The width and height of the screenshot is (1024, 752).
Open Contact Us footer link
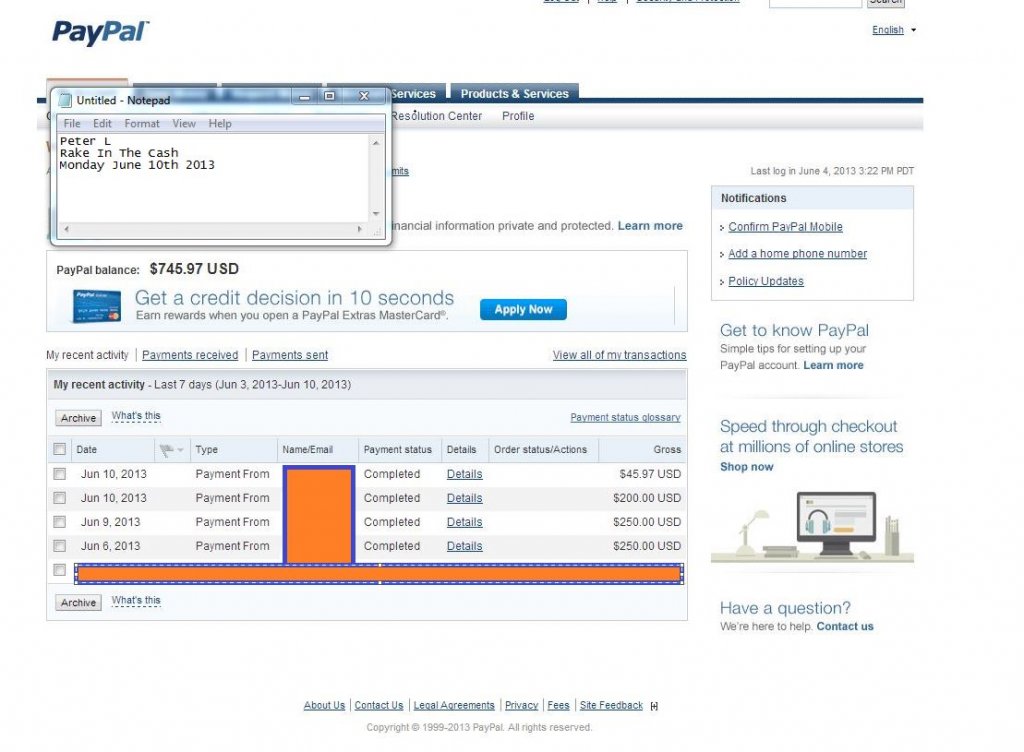379,706
